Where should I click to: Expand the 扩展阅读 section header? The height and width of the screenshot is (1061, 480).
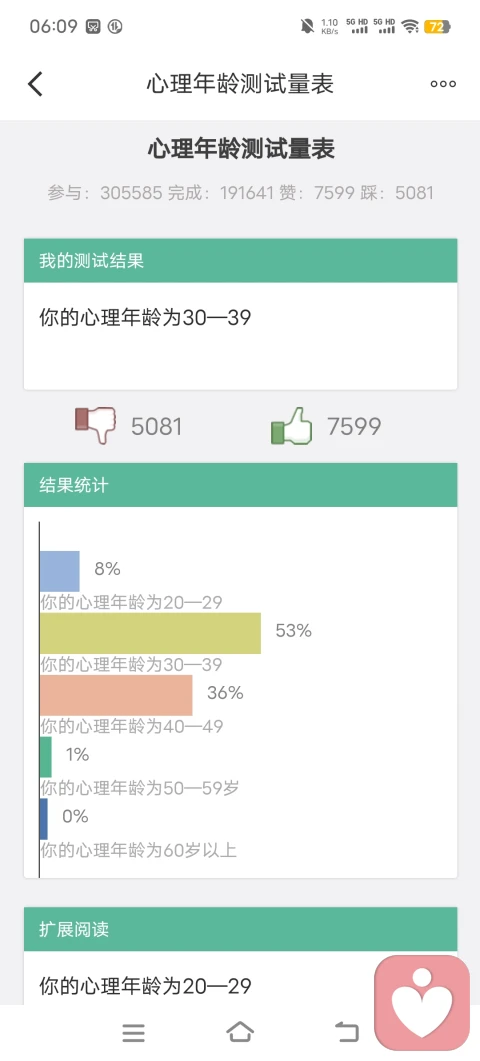pyautogui.click(x=240, y=929)
